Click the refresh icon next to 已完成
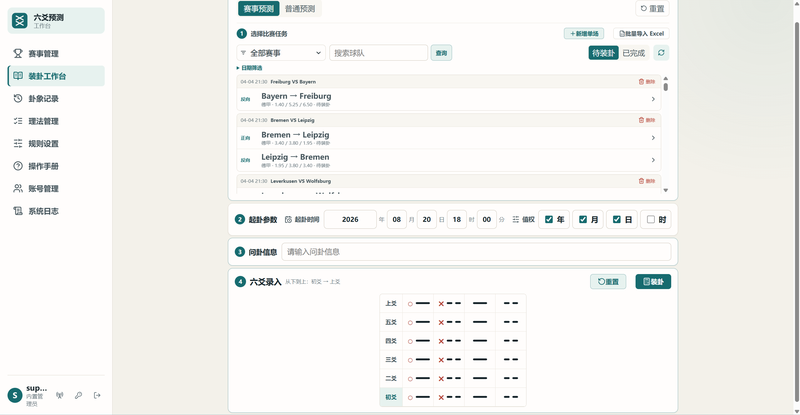 pos(661,53)
